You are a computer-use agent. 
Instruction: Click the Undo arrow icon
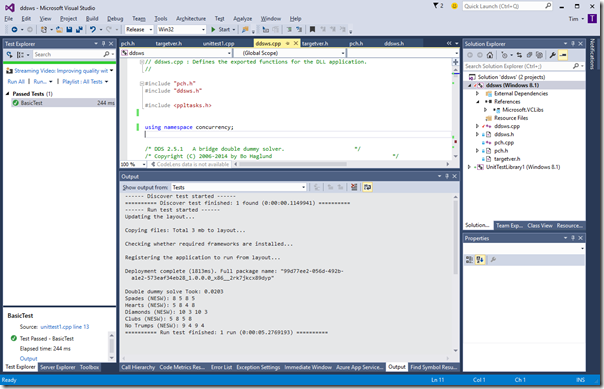[x=92, y=29]
